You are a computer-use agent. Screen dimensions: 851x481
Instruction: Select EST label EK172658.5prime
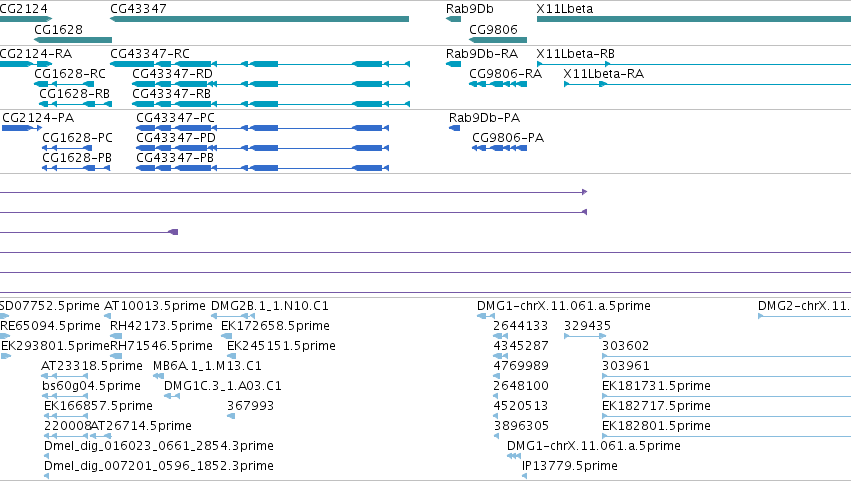pos(275,326)
